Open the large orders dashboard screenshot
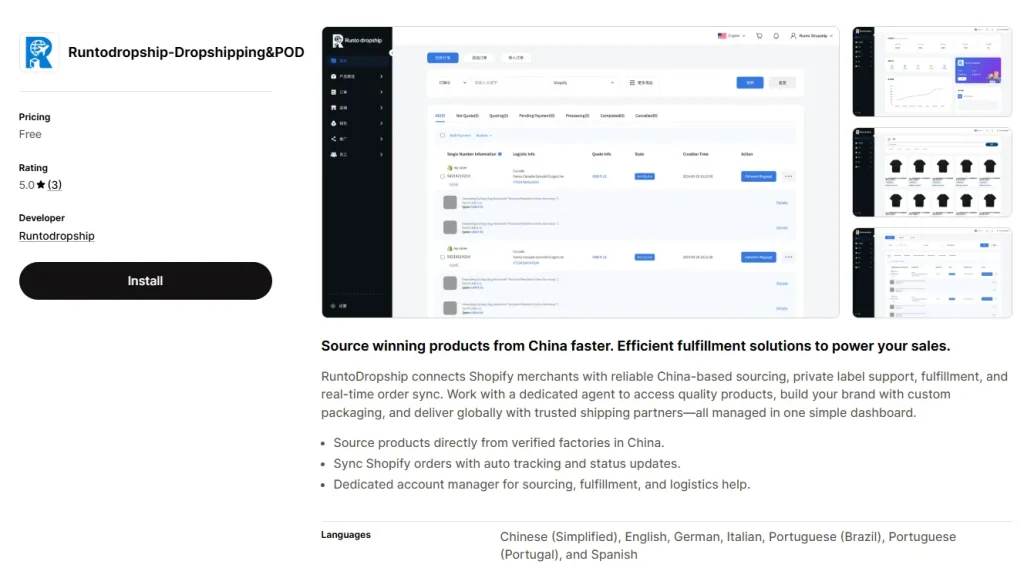The width and height of the screenshot is (1024, 578). pos(580,172)
